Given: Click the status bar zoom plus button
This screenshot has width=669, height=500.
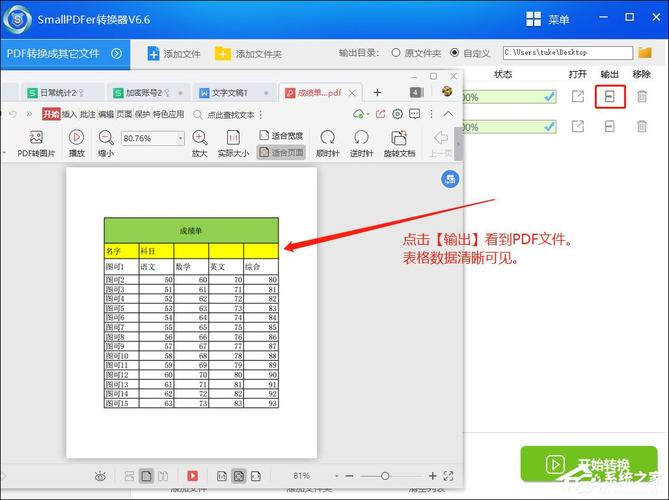Looking at the screenshot, I should tap(432, 476).
